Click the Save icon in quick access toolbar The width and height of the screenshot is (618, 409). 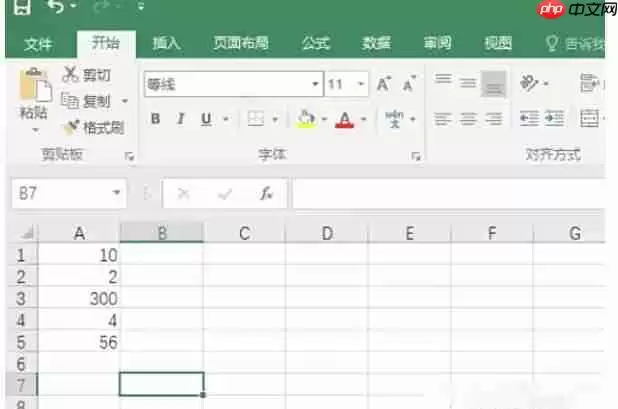[22, 6]
